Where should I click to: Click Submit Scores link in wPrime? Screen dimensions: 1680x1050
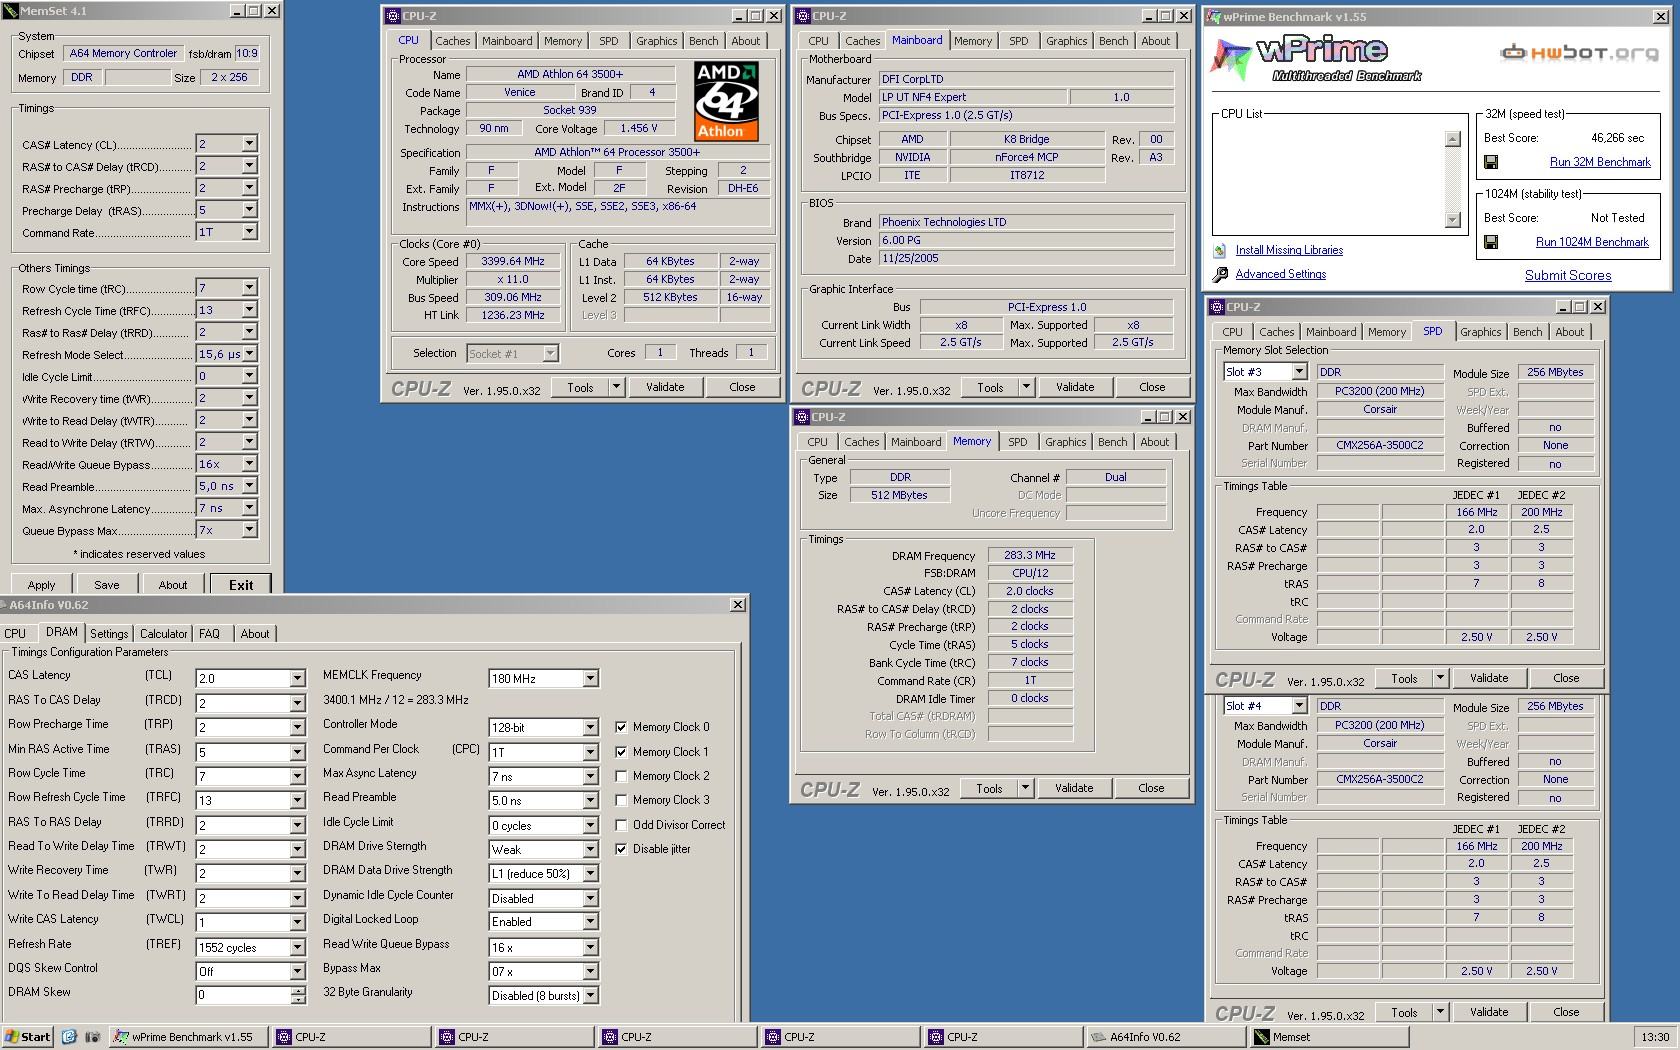[x=1568, y=275]
